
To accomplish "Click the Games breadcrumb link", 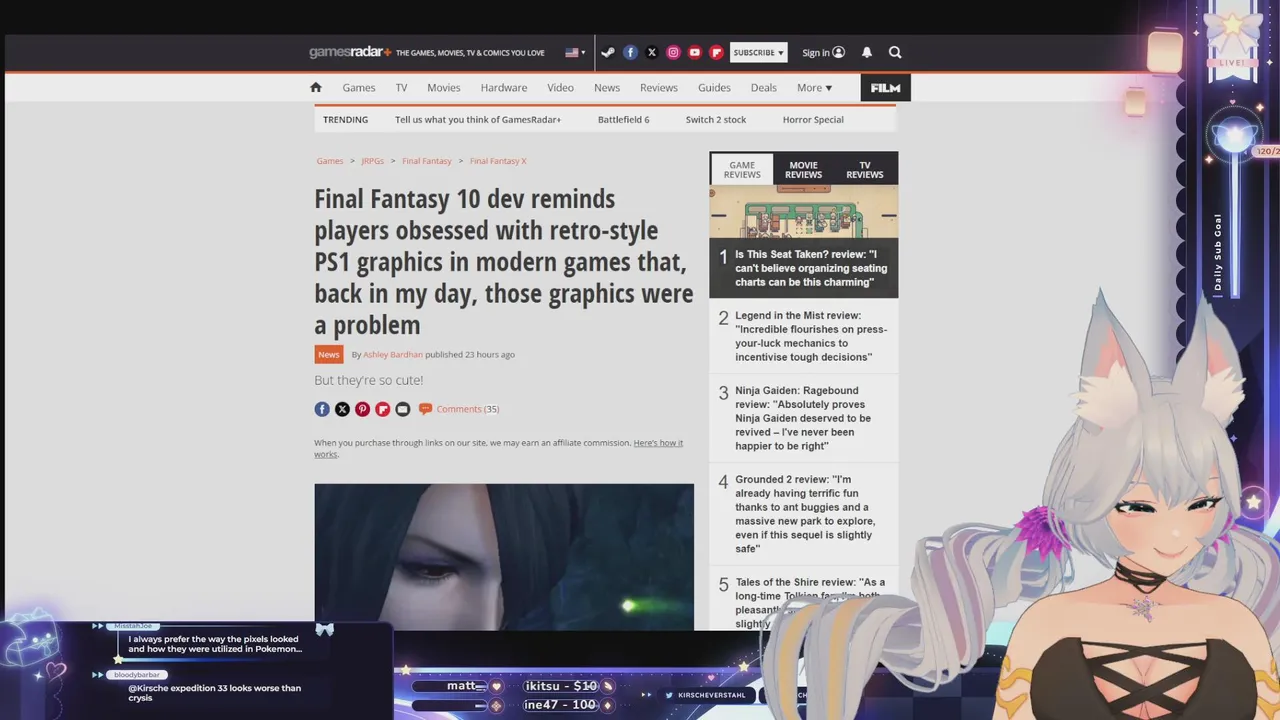I will [330, 161].
